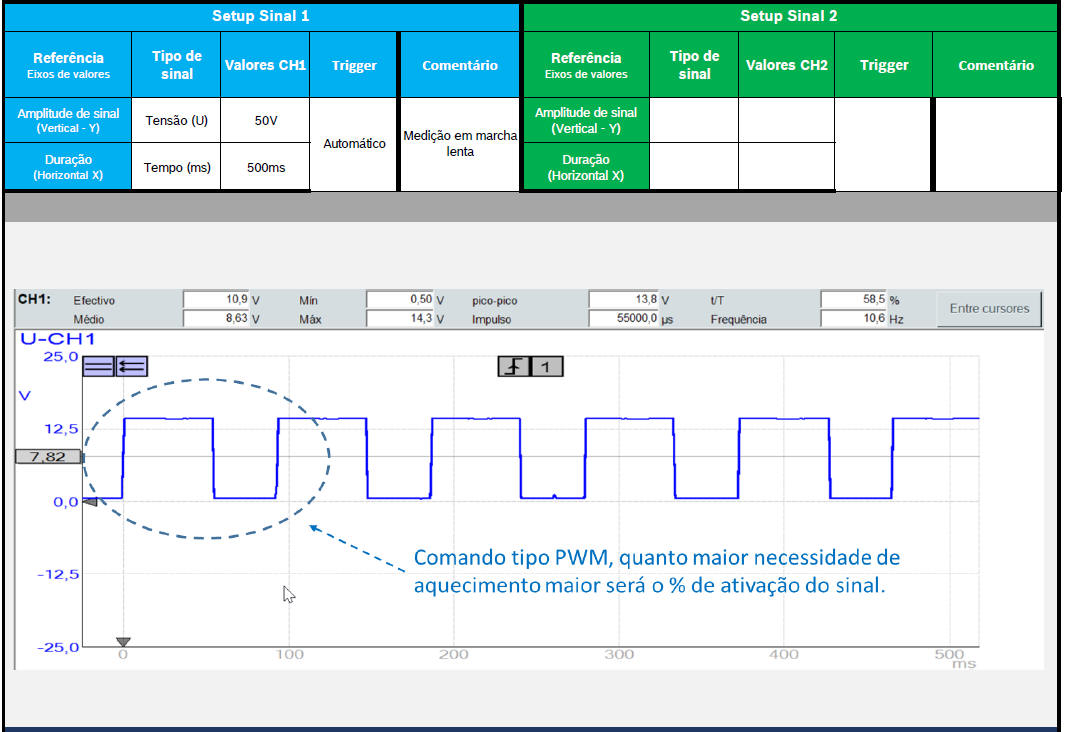Select the Setup Sinal 2 header
This screenshot has height=732, width=1065.
click(x=789, y=16)
